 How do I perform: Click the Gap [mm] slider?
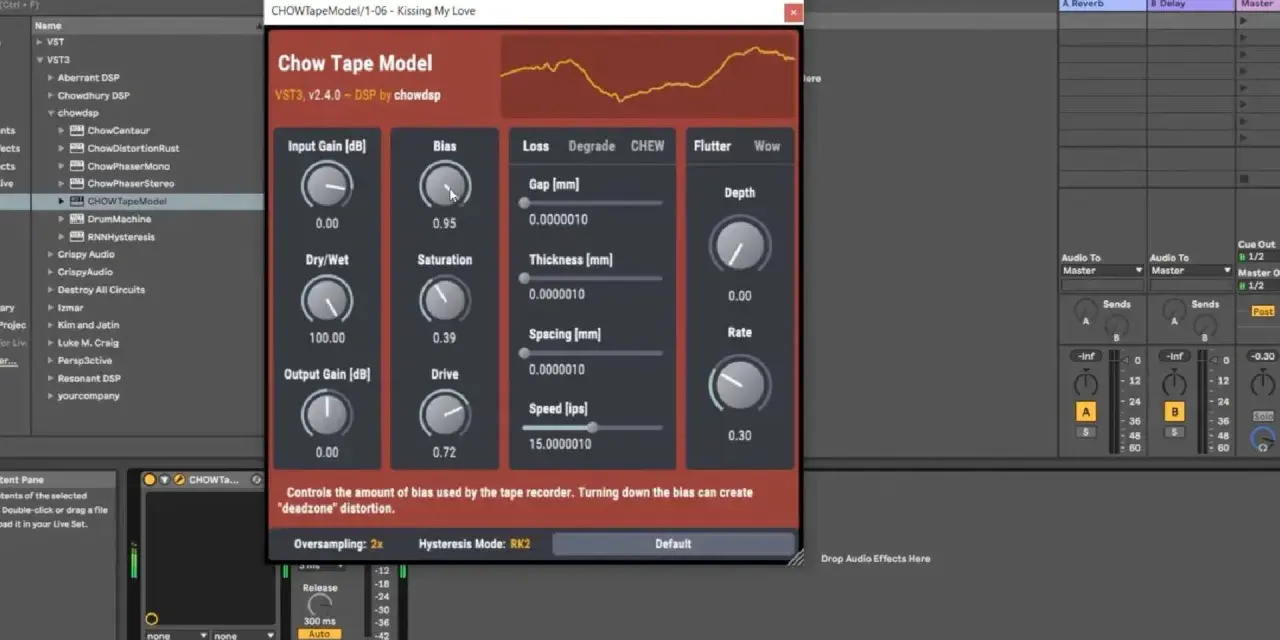point(592,203)
